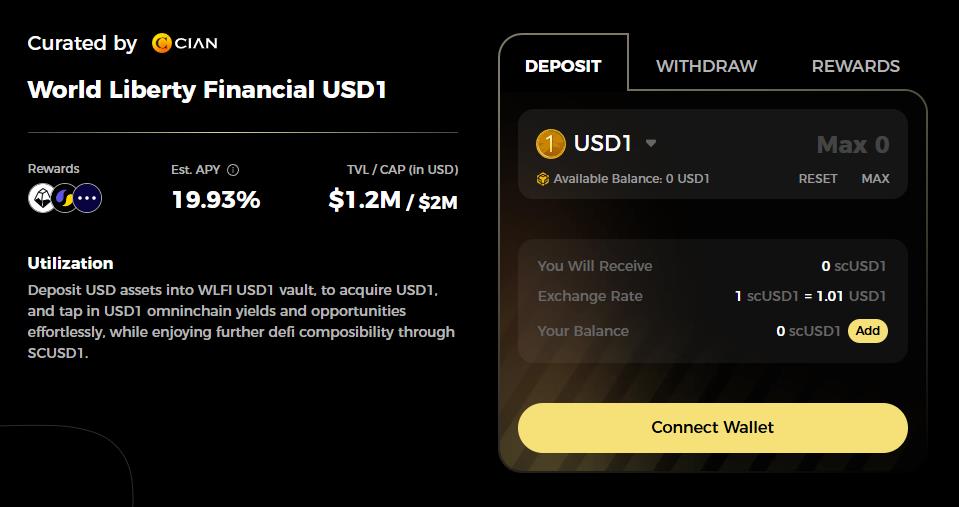Image resolution: width=959 pixels, height=507 pixels.
Task: Select the DEPOSIT tab
Action: [x=563, y=66]
